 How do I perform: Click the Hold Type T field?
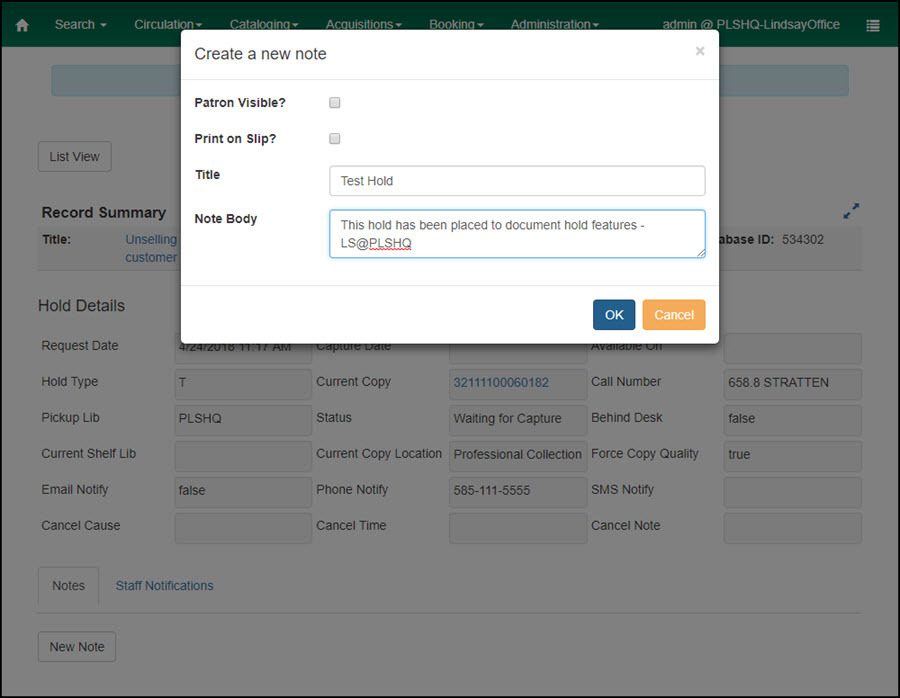click(x=243, y=383)
